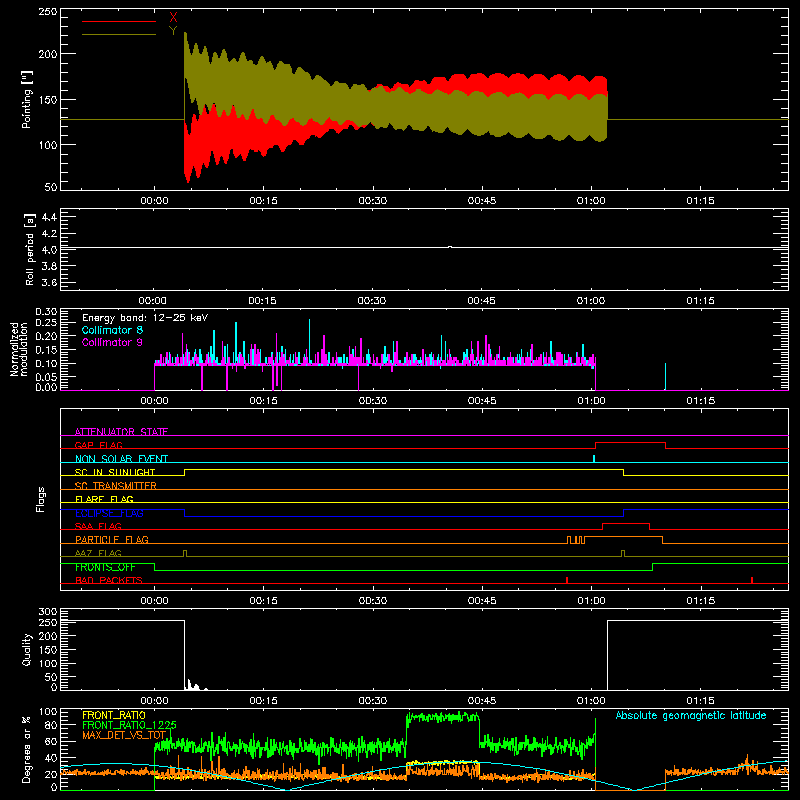800x800 pixels.
Task: Select the SAA_FLAG label
Action: pos(98,526)
